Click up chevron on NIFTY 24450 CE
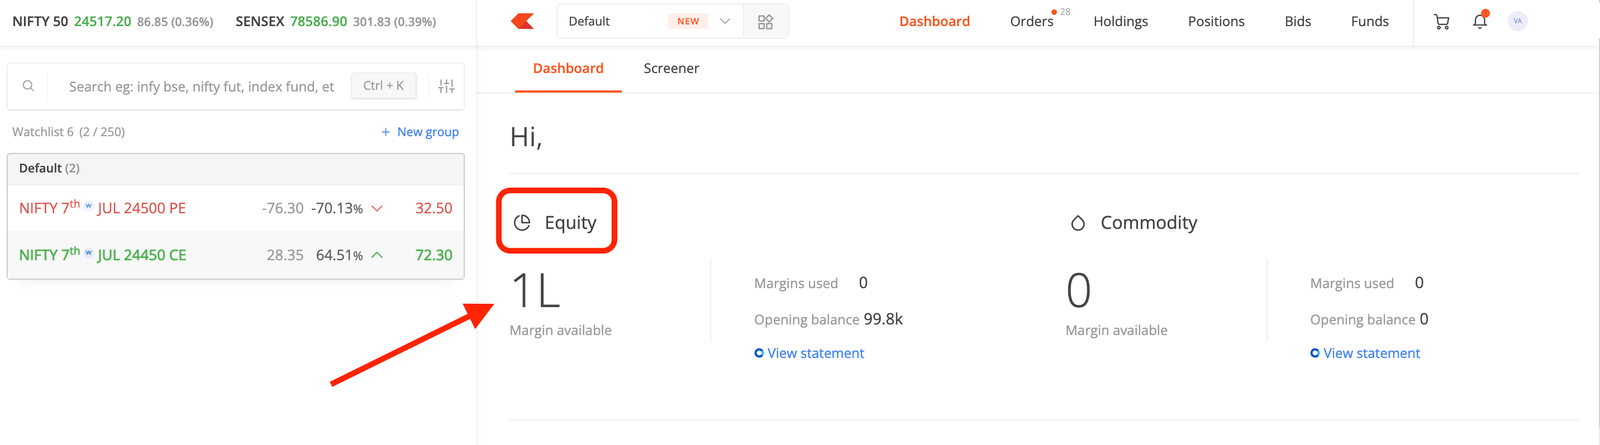Viewport: 1600px width, 445px height. [377, 255]
